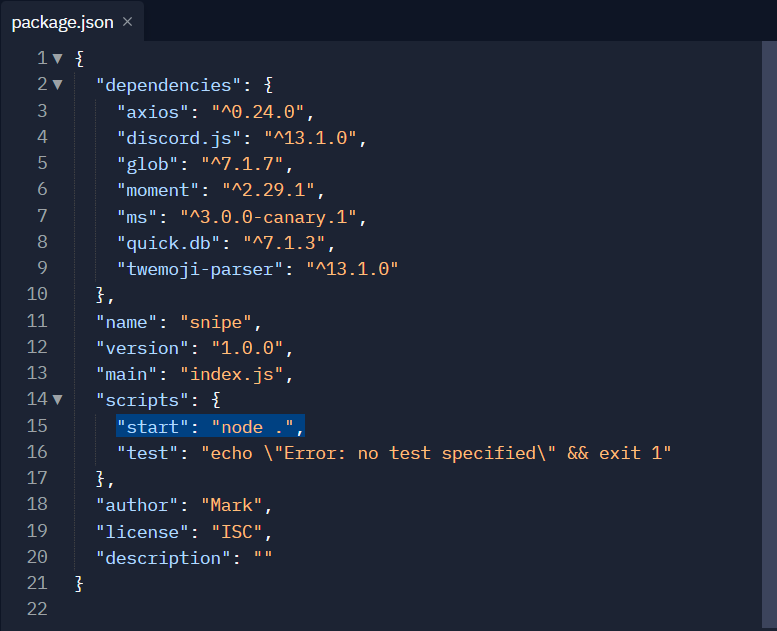Click the "version" key on line 12

142,348
